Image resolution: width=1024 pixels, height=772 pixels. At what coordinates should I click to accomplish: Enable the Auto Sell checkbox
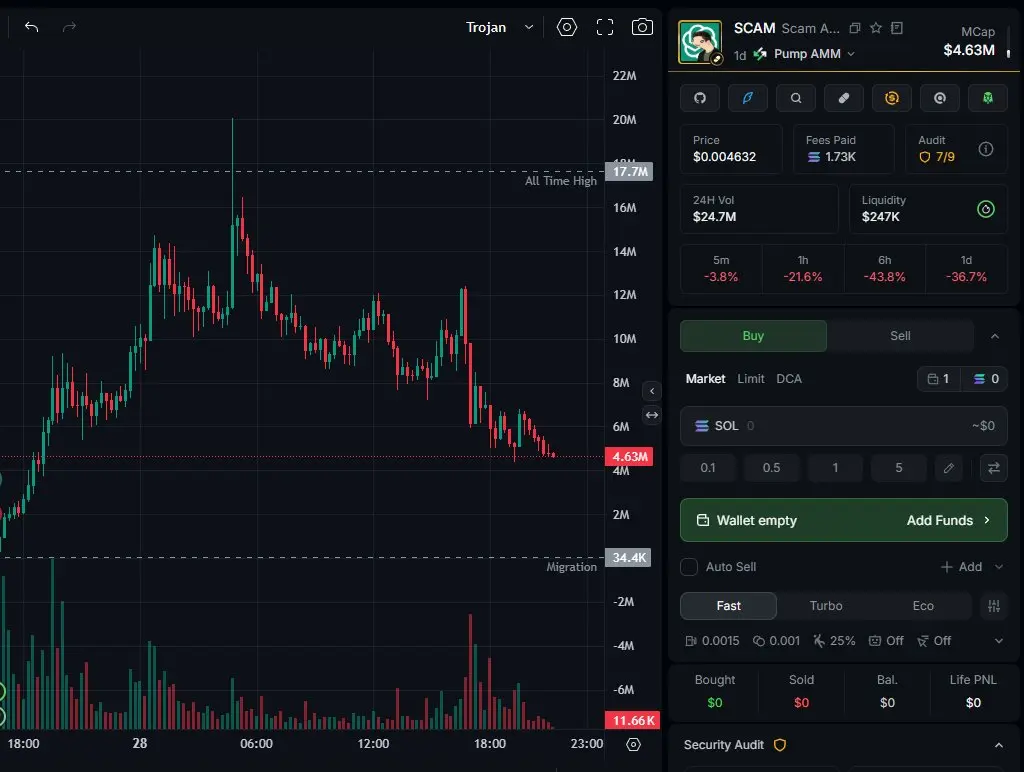pos(688,567)
